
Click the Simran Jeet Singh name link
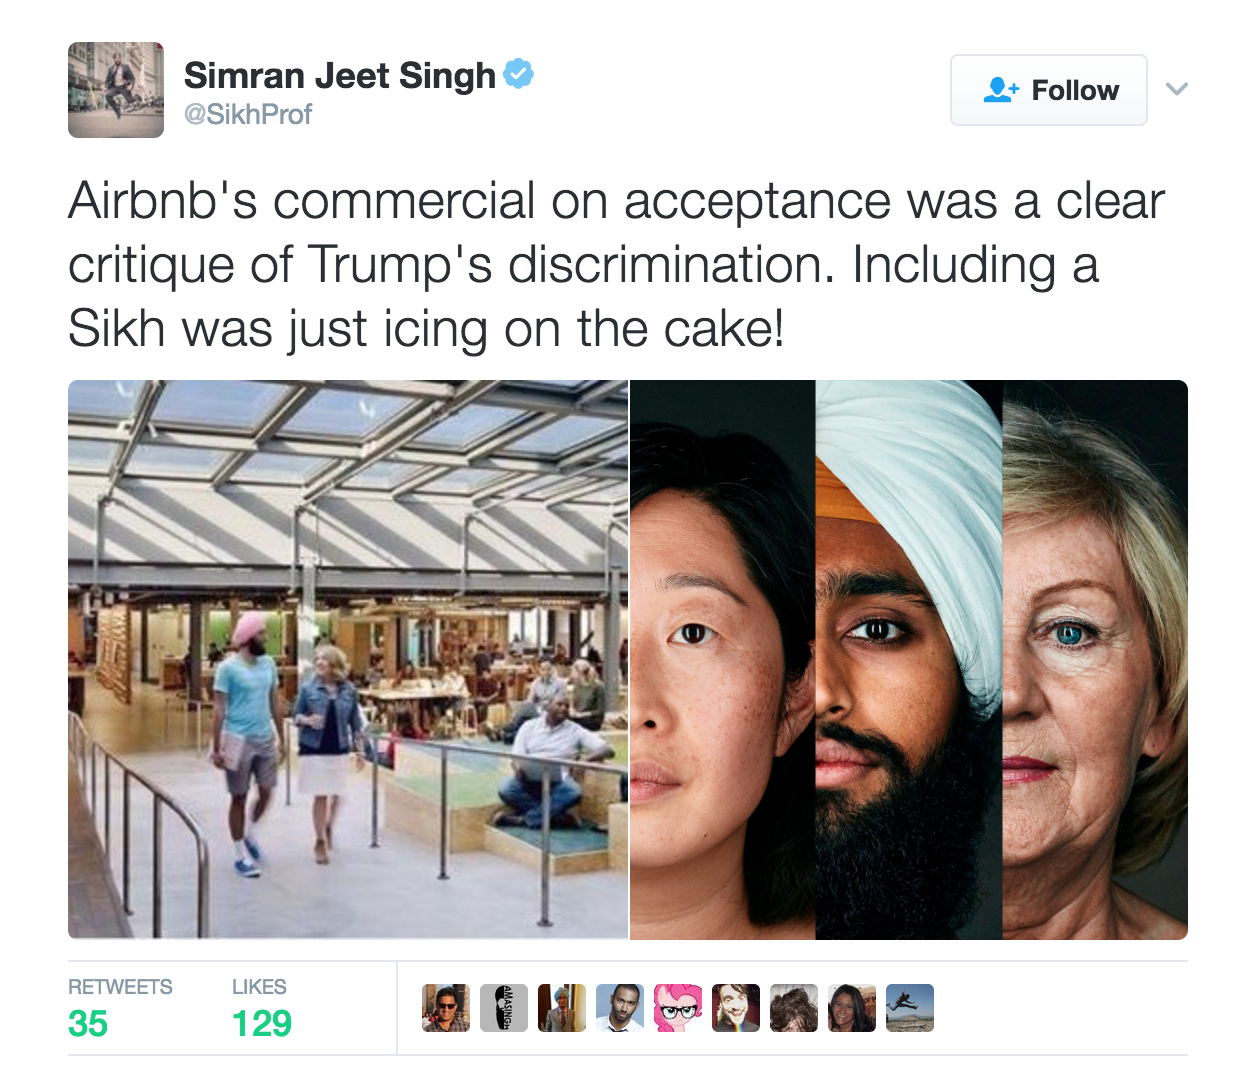340,75
